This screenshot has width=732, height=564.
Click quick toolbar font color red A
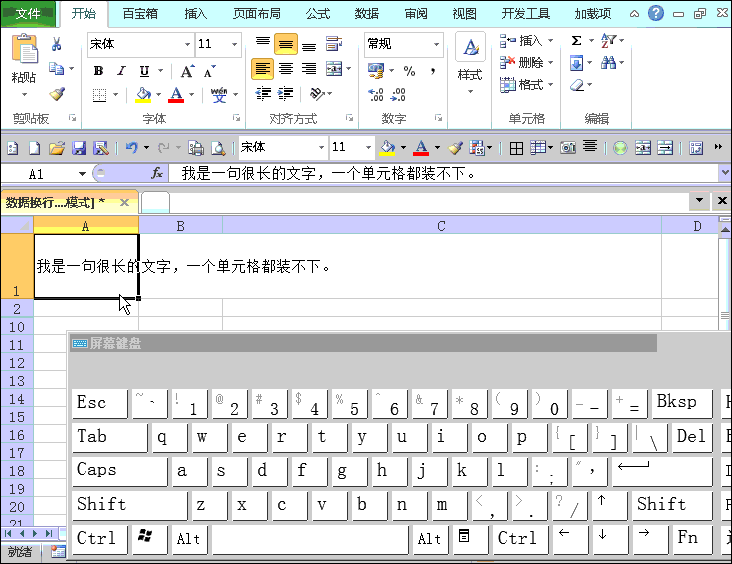(421, 148)
